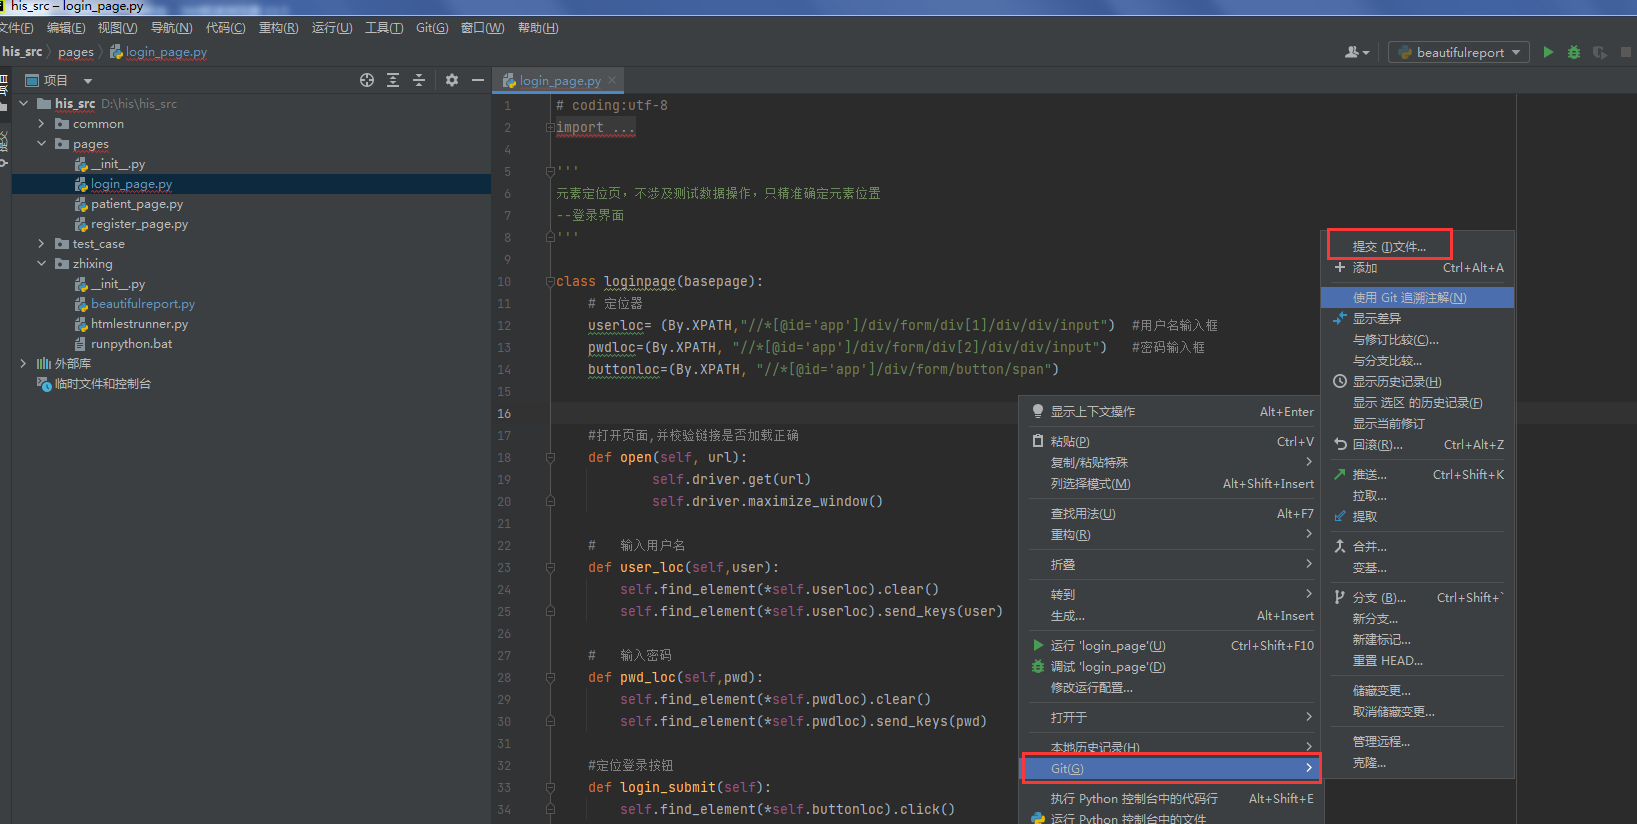Image resolution: width=1637 pixels, height=824 pixels.
Task: Choose 粘贴(P) in context menu
Action: [1172, 441]
